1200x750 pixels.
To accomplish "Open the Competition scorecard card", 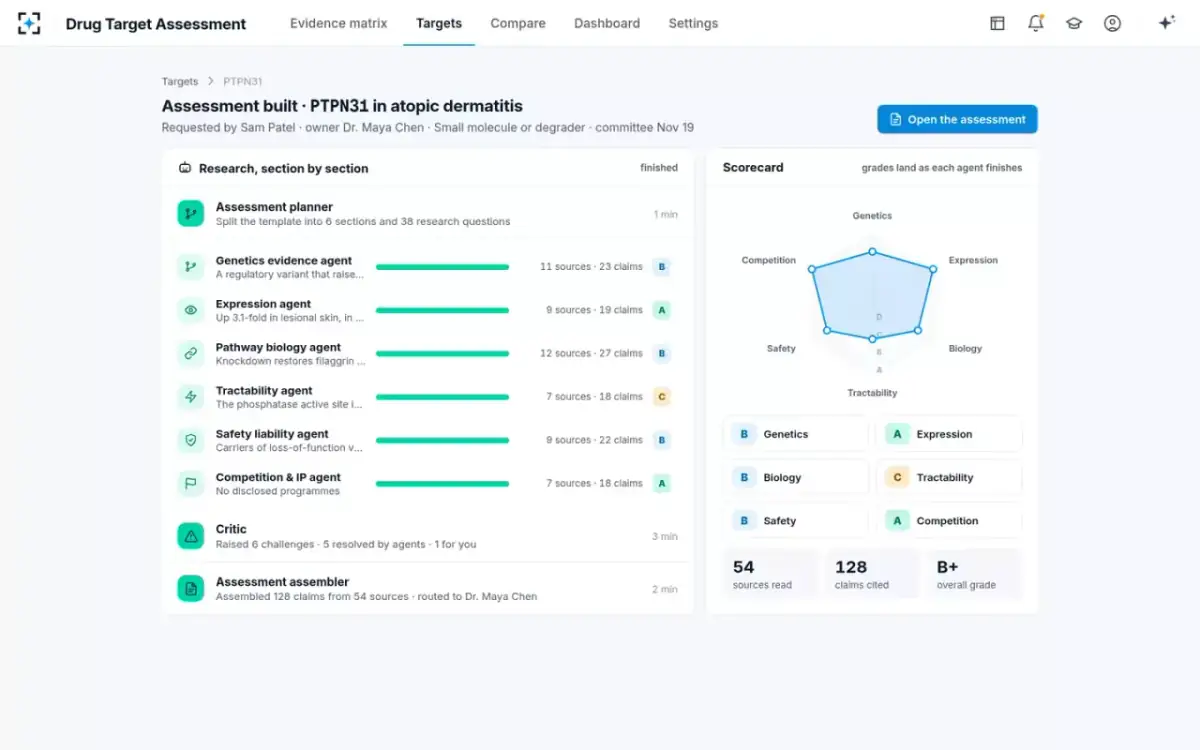I will click(x=949, y=521).
